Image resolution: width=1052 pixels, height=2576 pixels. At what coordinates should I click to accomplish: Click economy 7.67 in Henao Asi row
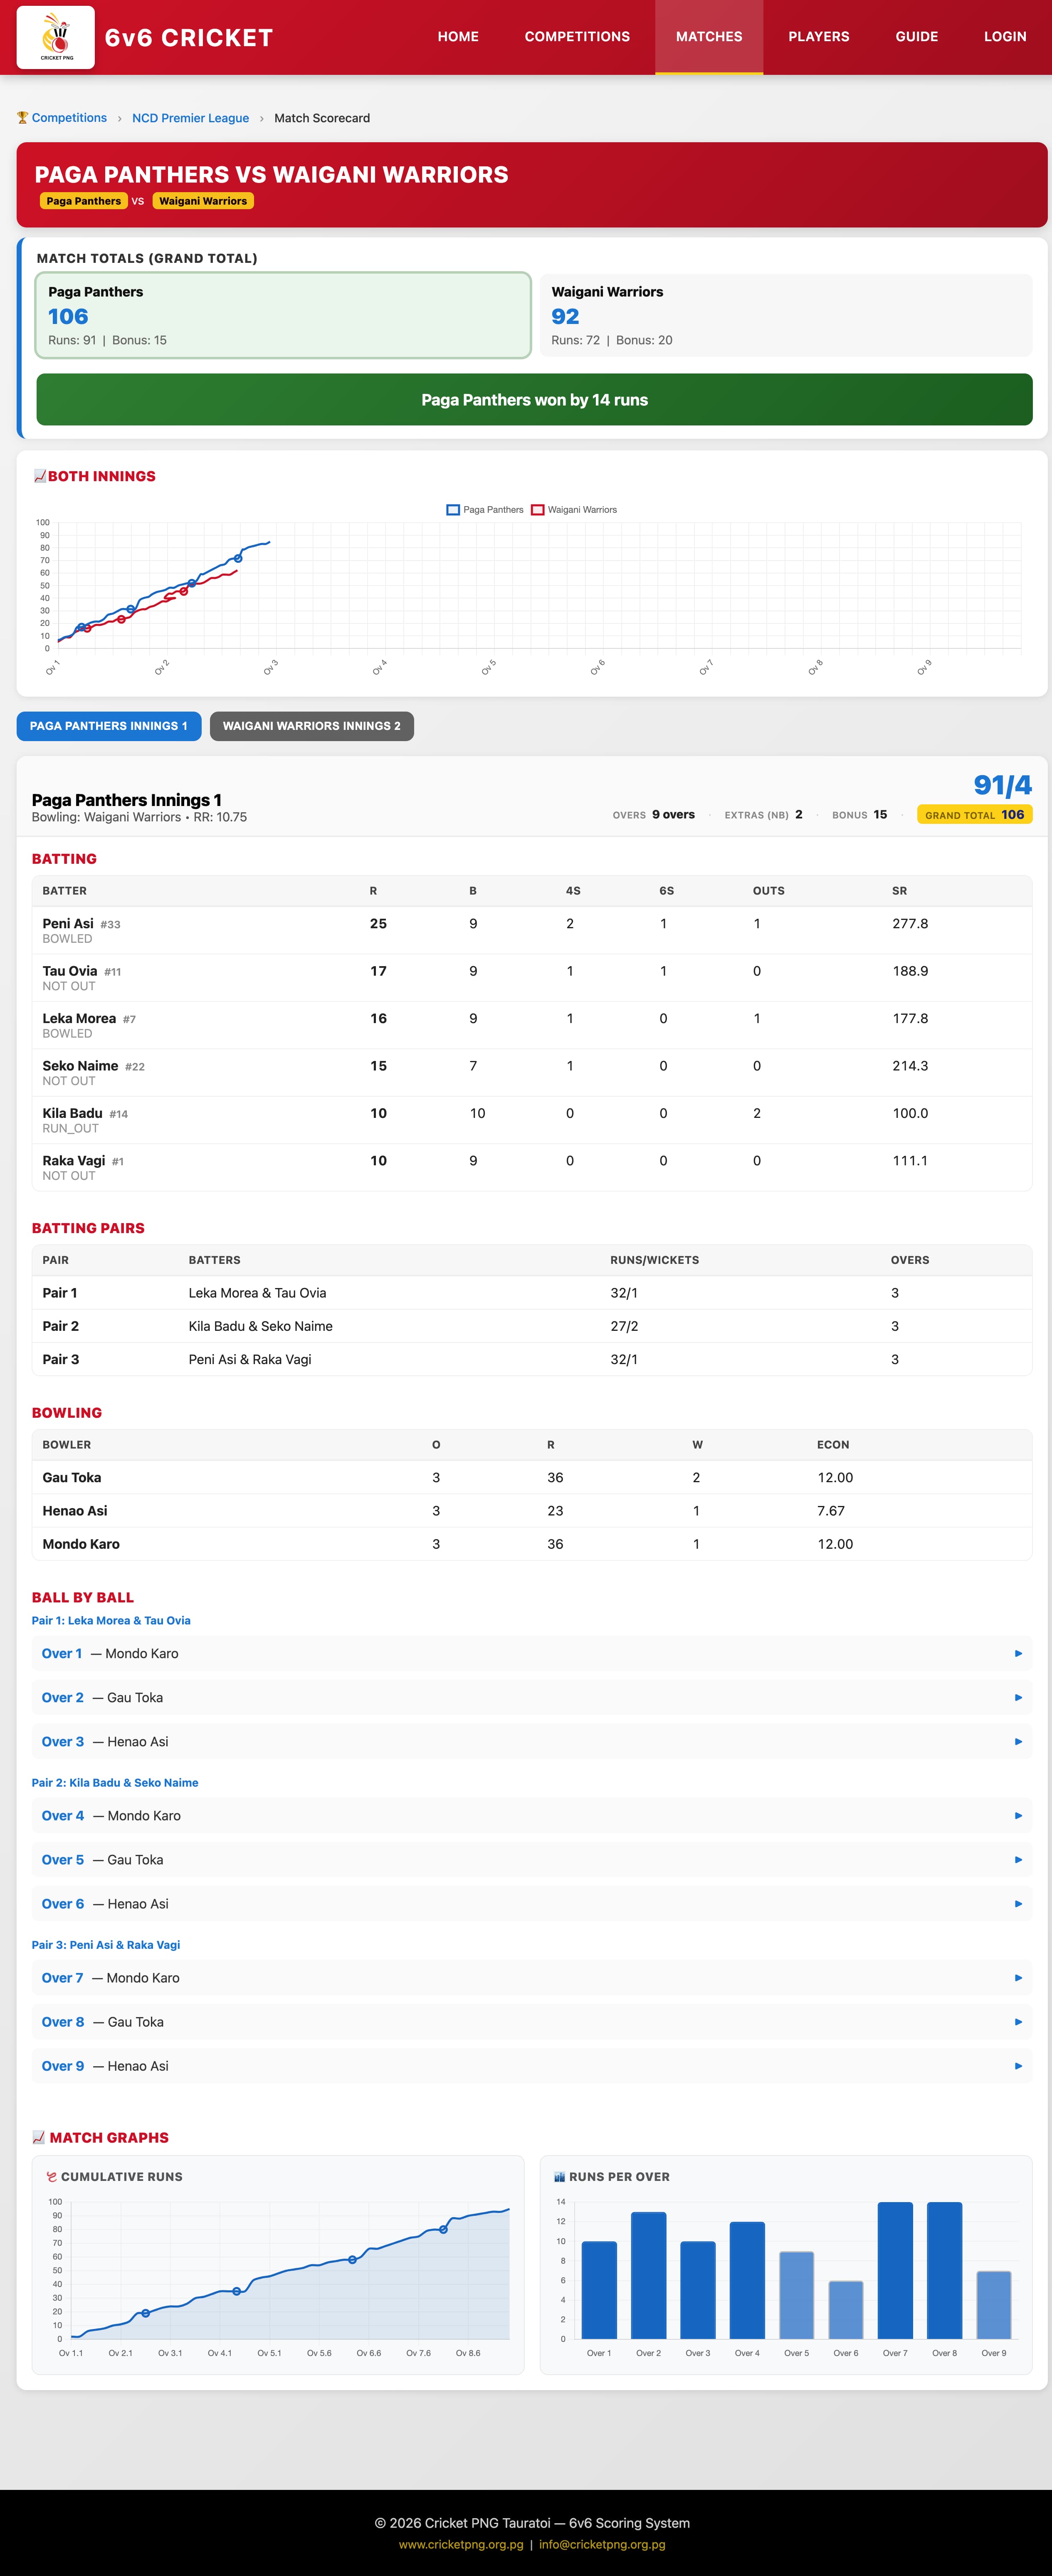pos(831,1511)
